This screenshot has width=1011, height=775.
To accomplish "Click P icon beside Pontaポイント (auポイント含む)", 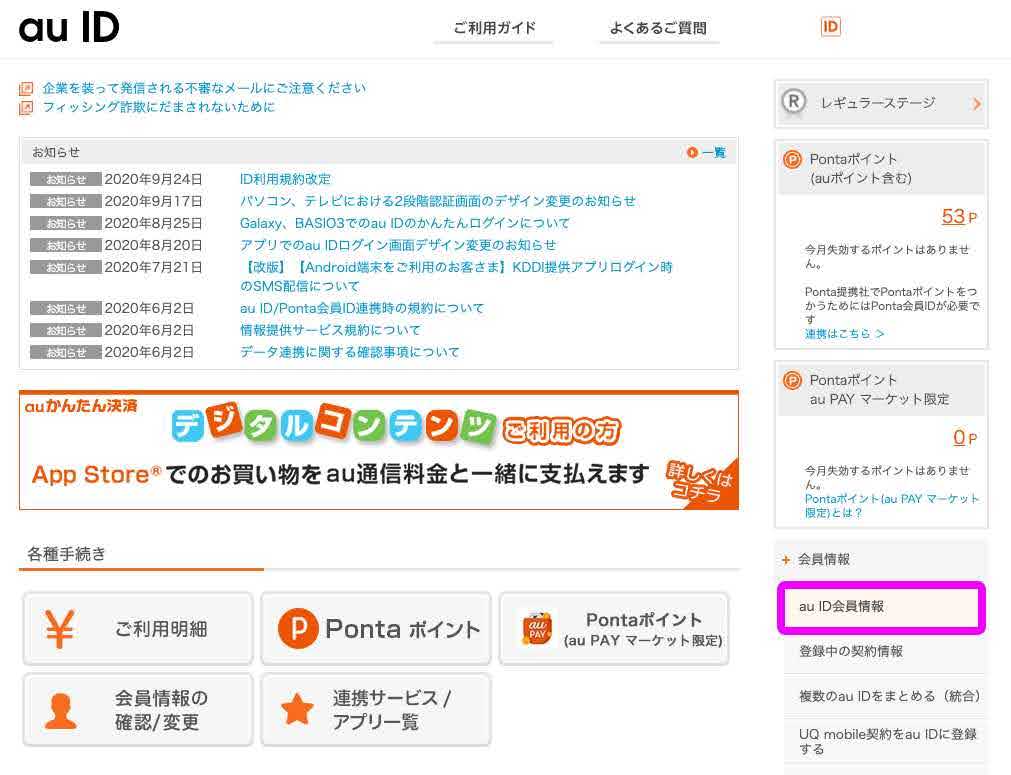I will (792, 159).
